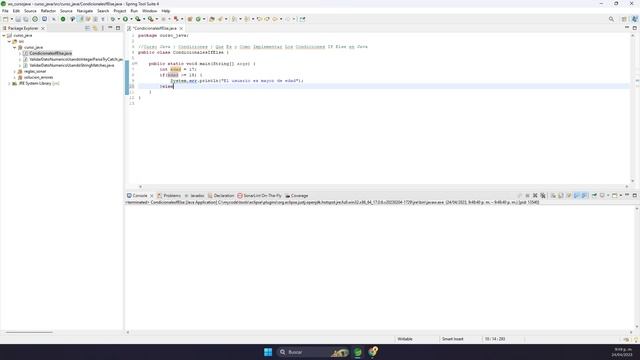Close the Package Explorer tab
640x360 pixels.
pyautogui.click(x=43, y=28)
